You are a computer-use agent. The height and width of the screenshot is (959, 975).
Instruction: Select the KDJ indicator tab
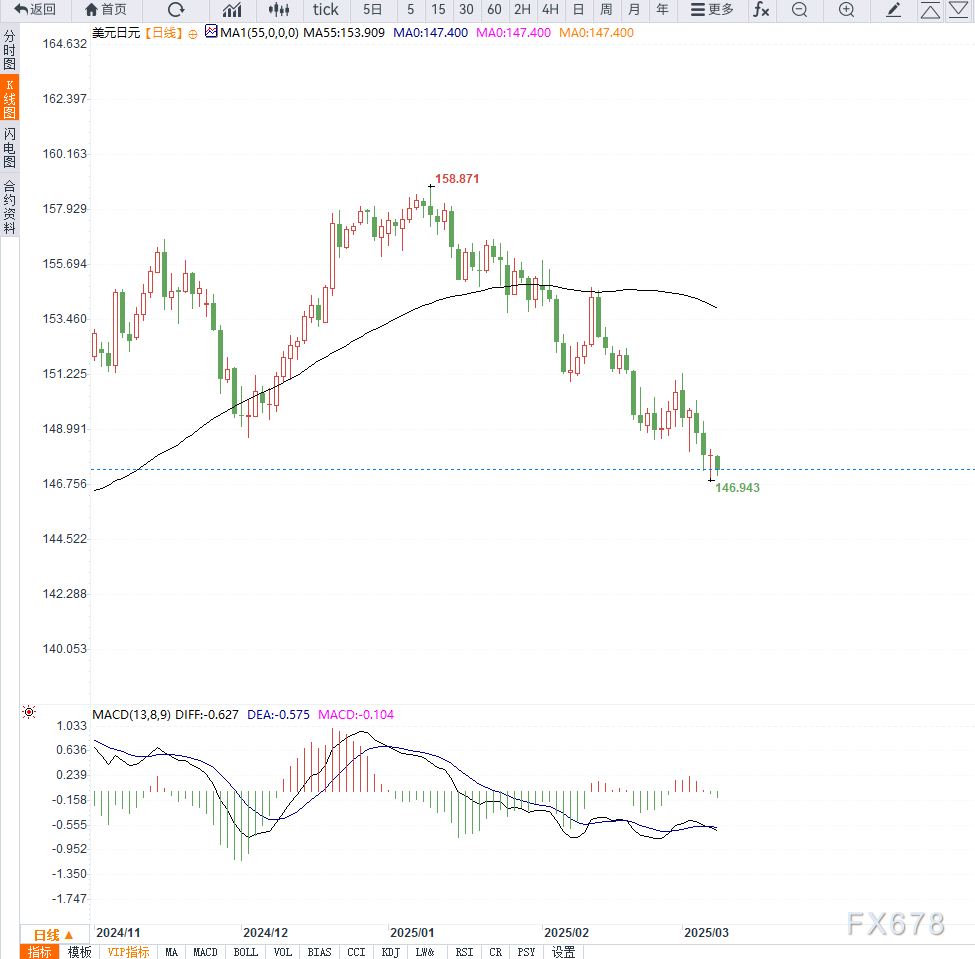click(x=390, y=952)
